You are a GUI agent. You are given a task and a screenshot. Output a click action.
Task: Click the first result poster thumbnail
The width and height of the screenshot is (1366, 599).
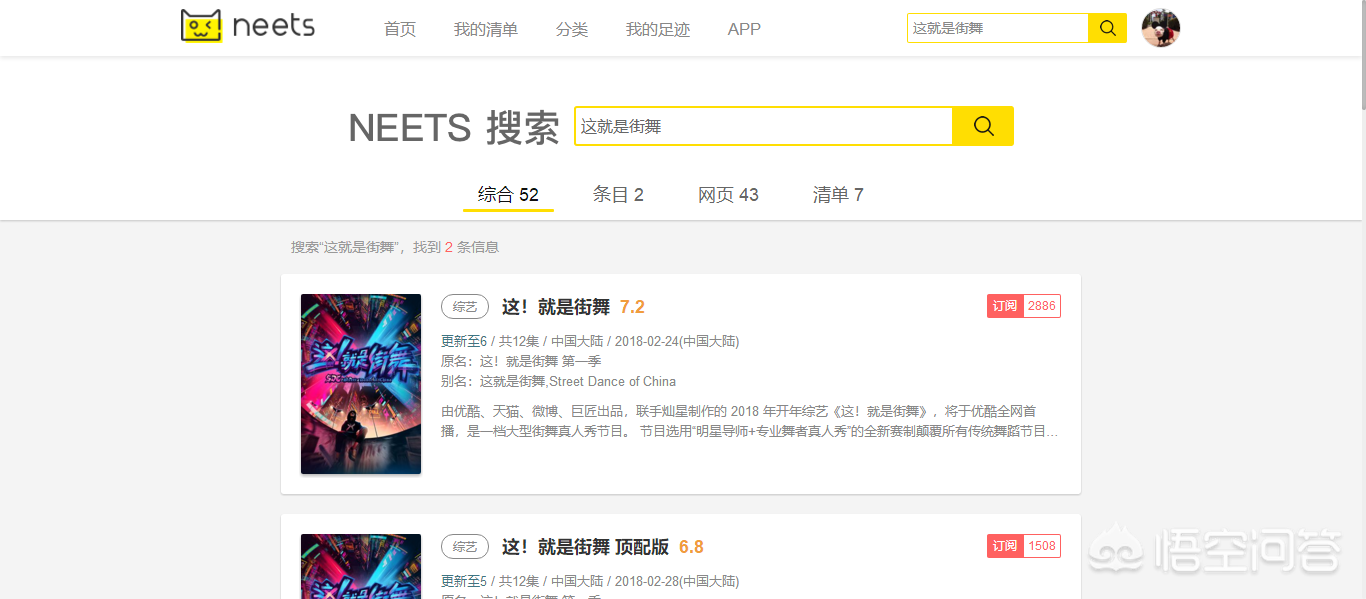361,384
